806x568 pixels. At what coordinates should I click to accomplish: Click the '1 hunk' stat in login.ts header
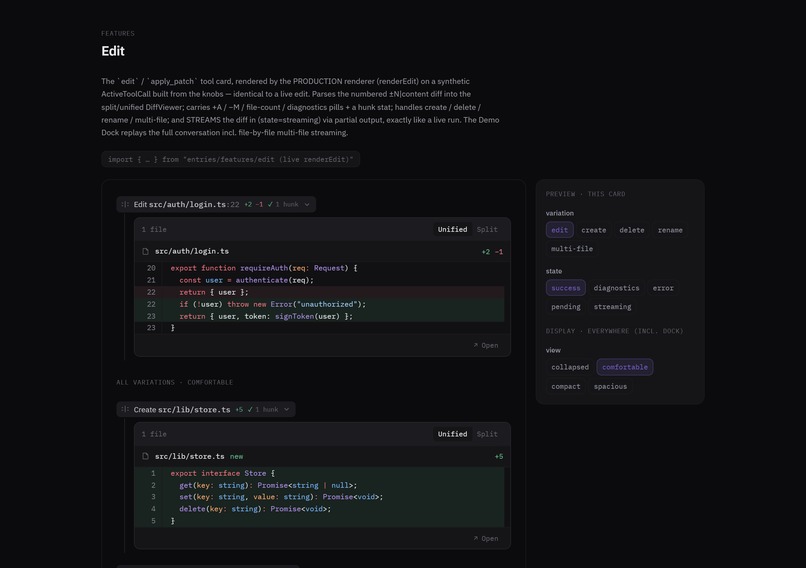(287, 205)
